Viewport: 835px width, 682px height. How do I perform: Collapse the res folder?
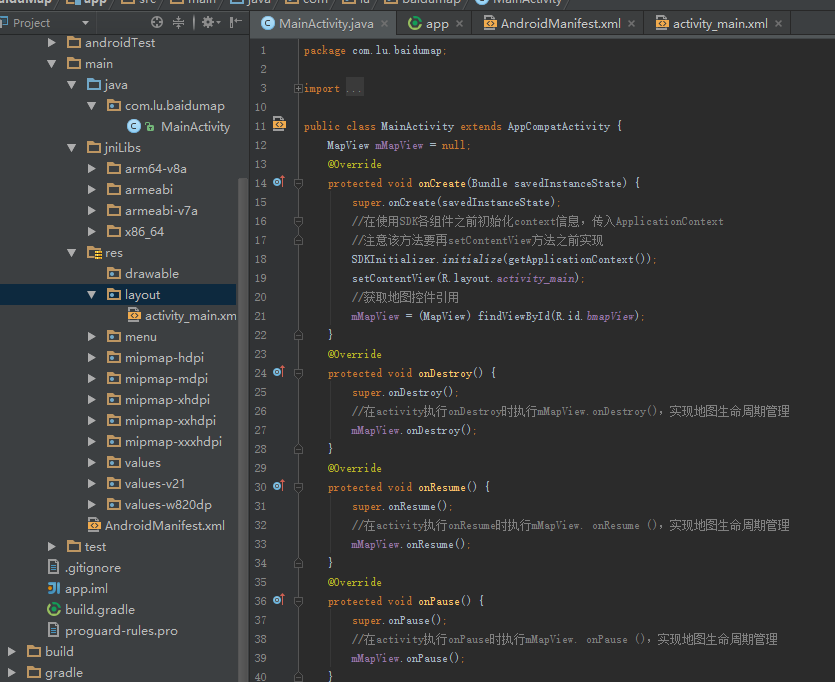pyautogui.click(x=72, y=253)
